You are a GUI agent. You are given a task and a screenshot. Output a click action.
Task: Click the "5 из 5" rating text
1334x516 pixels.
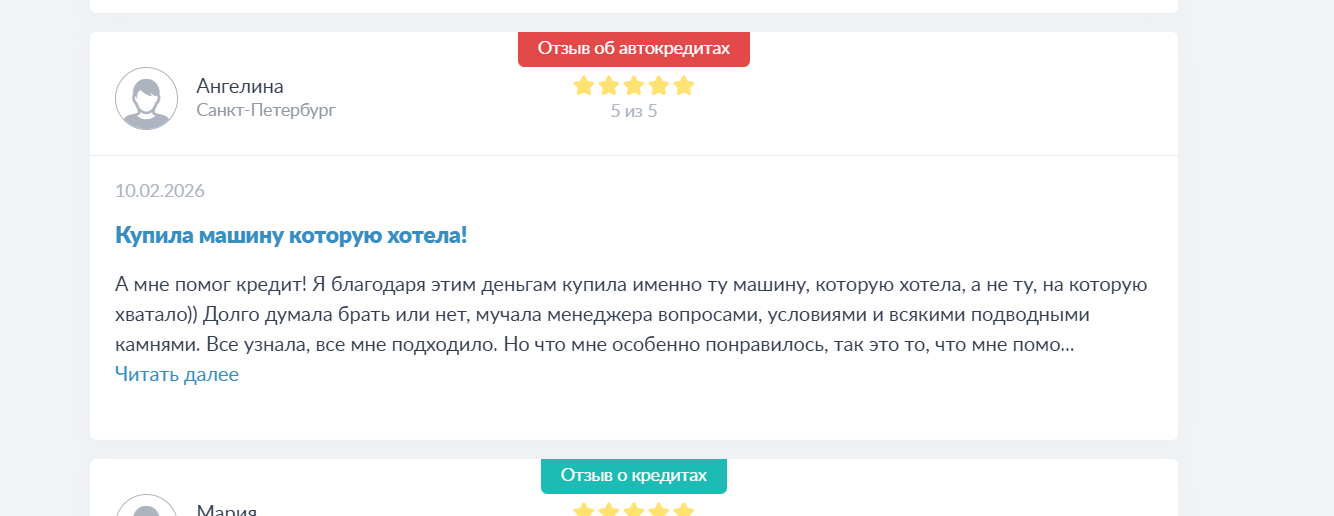coord(634,111)
